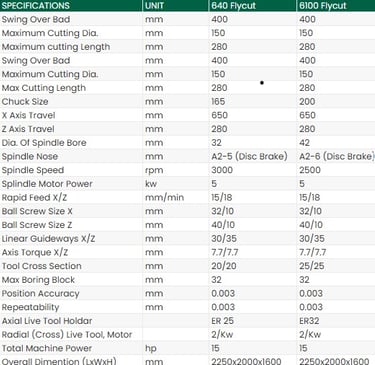Select the 'Rapid Feed X/Z' label

pos(34,197)
